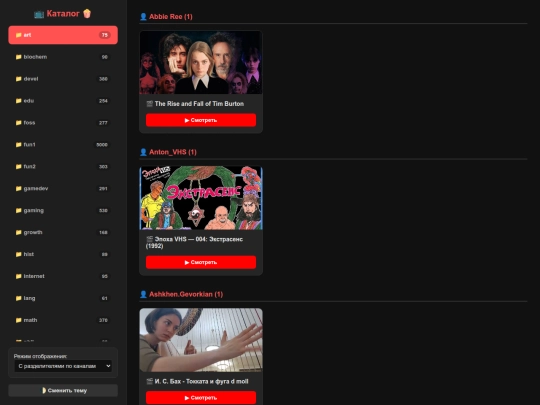
Task: Click the edu folder icon
Action: (x=19, y=101)
